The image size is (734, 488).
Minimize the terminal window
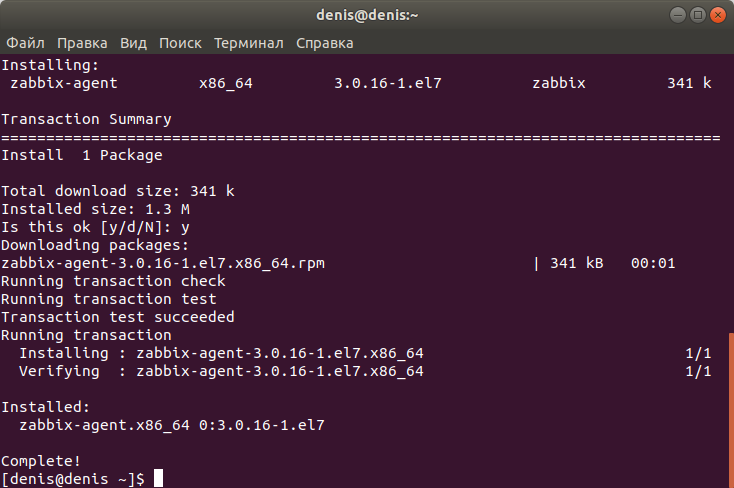[x=677, y=15]
